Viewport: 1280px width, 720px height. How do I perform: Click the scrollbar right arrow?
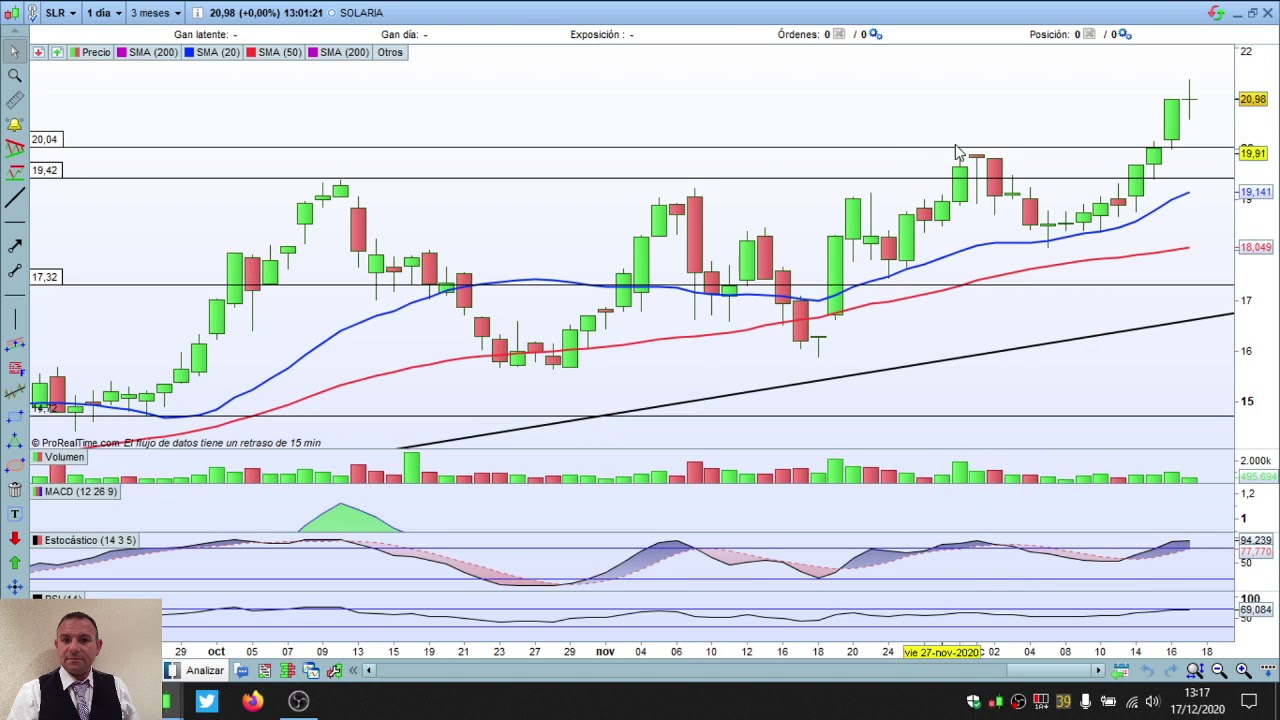point(1098,671)
